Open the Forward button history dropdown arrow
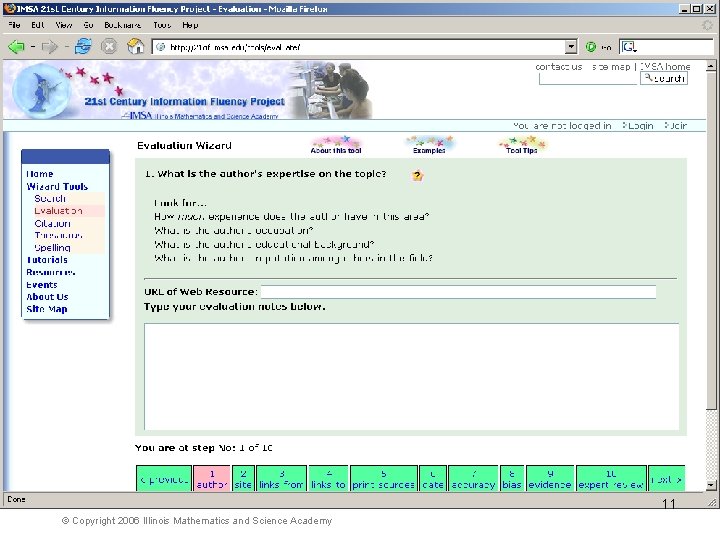This screenshot has width=720, height=540. click(x=66, y=47)
